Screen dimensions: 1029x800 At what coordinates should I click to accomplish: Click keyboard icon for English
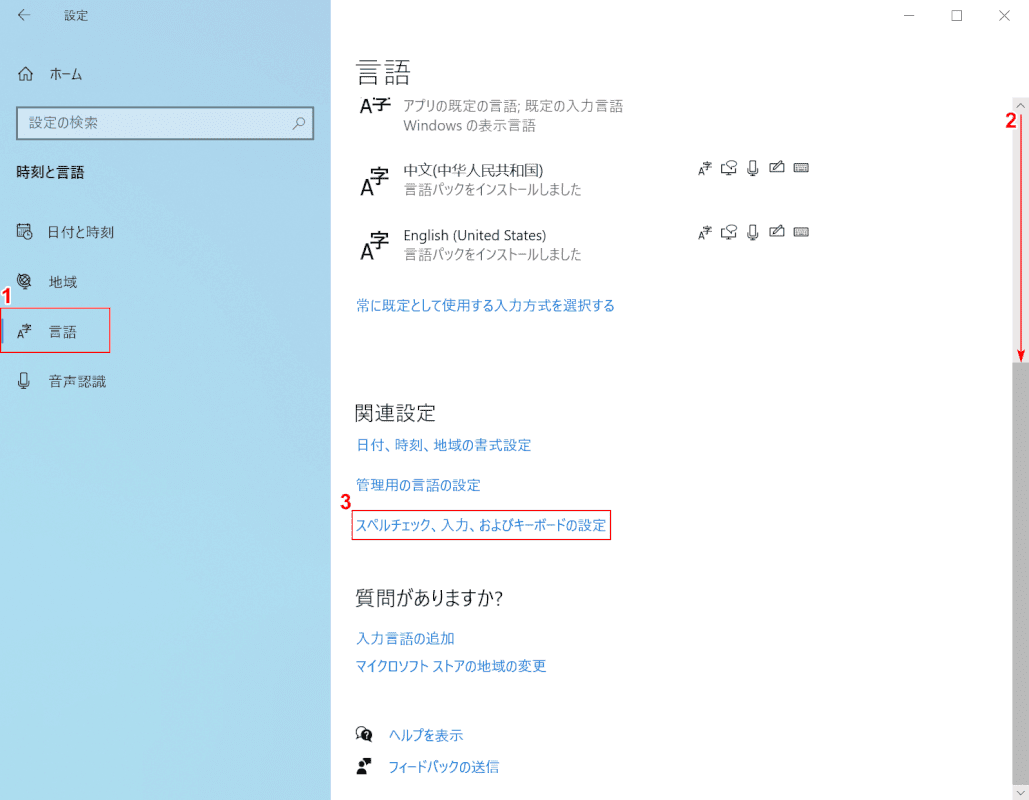[x=801, y=232]
